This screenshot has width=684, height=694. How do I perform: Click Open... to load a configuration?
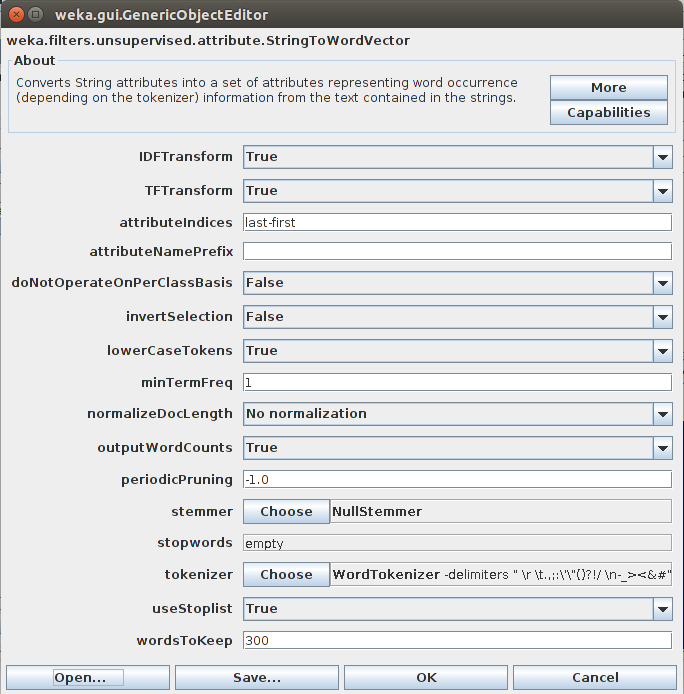pos(88,678)
